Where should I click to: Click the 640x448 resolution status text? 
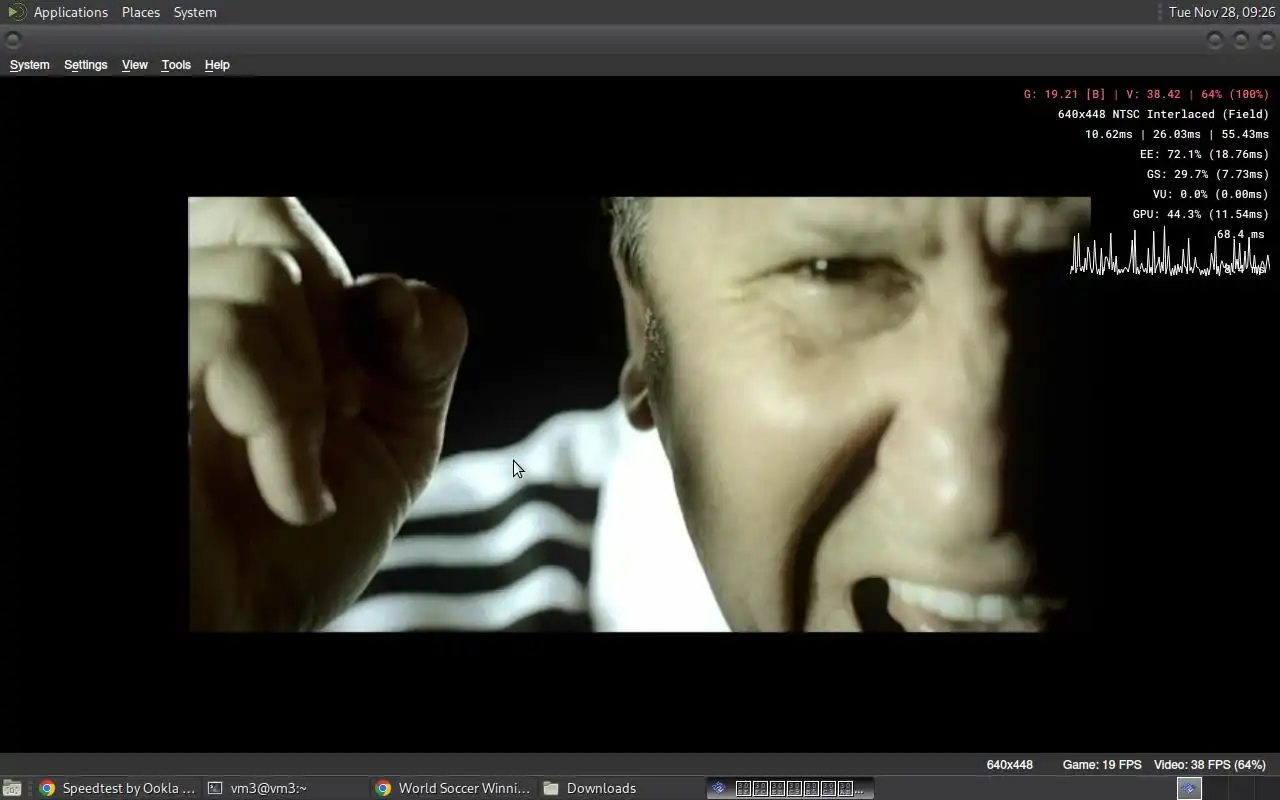[1010, 765]
